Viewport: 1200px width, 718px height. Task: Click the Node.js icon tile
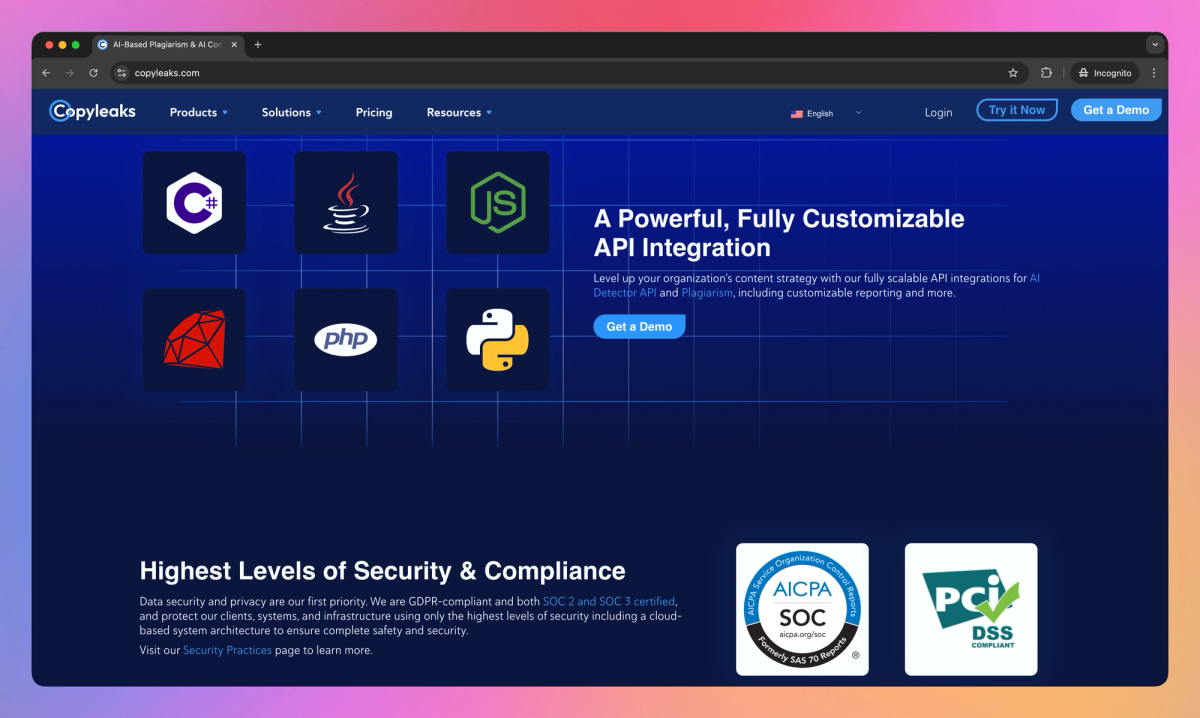point(498,202)
